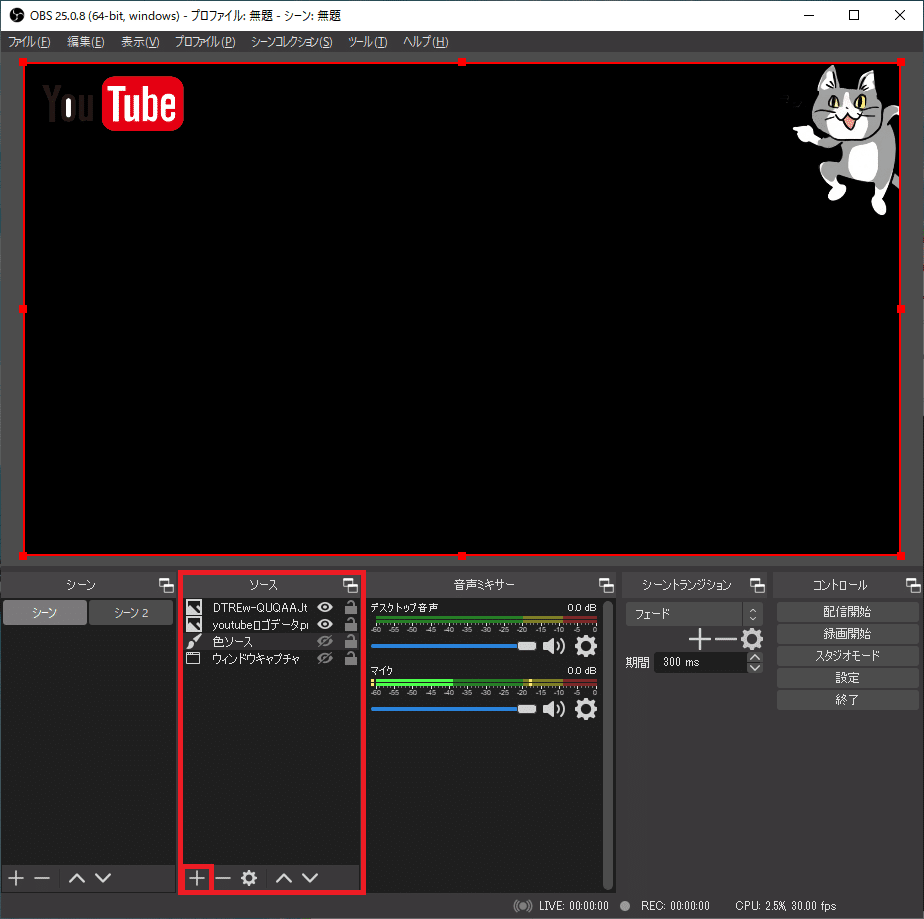Show the ウィンドウキャプチャ source
This screenshot has height=919, width=924.
click(x=325, y=659)
